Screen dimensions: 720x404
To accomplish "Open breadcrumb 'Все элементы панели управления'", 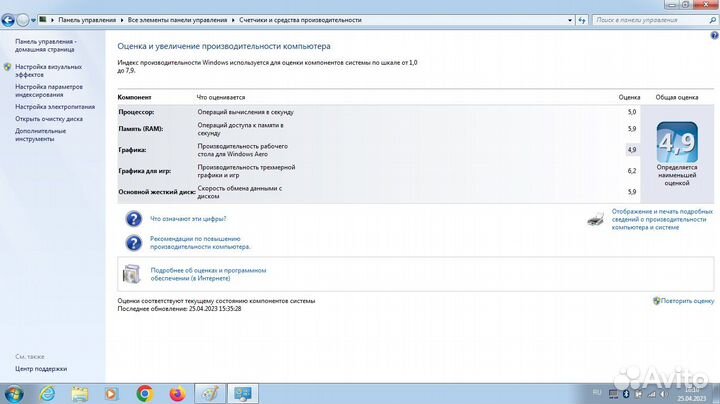I will coord(177,20).
